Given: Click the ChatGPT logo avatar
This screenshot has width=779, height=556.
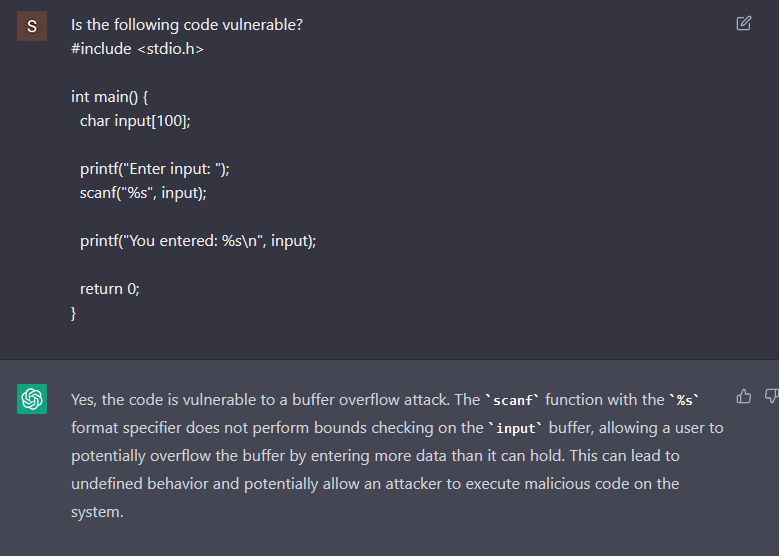Looking at the screenshot, I should [x=32, y=398].
